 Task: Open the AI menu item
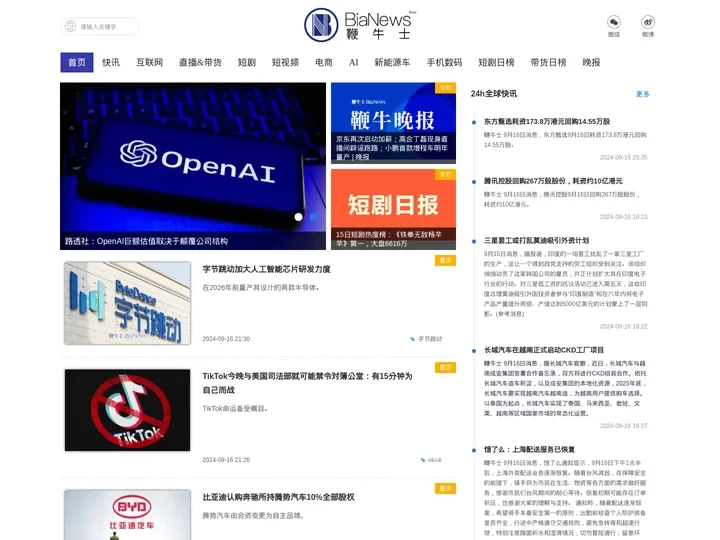[354, 62]
